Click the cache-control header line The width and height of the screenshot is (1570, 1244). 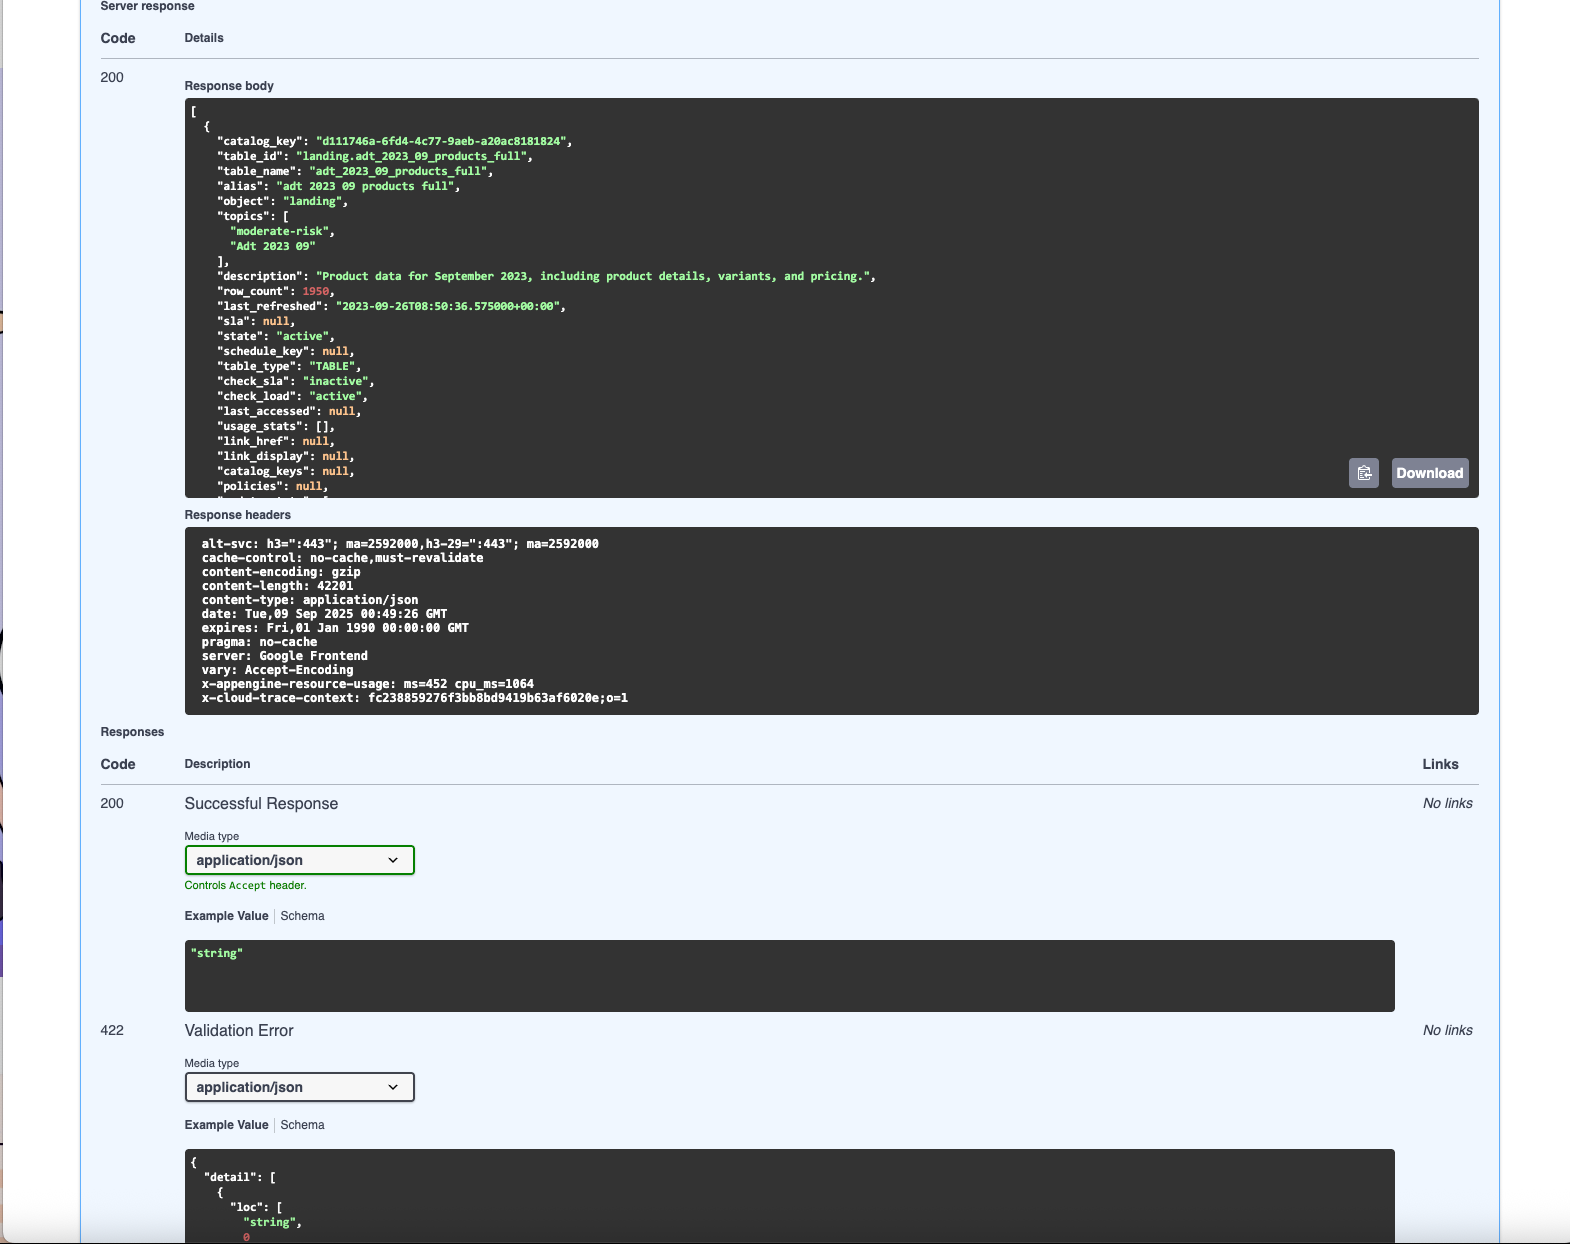tap(342, 558)
